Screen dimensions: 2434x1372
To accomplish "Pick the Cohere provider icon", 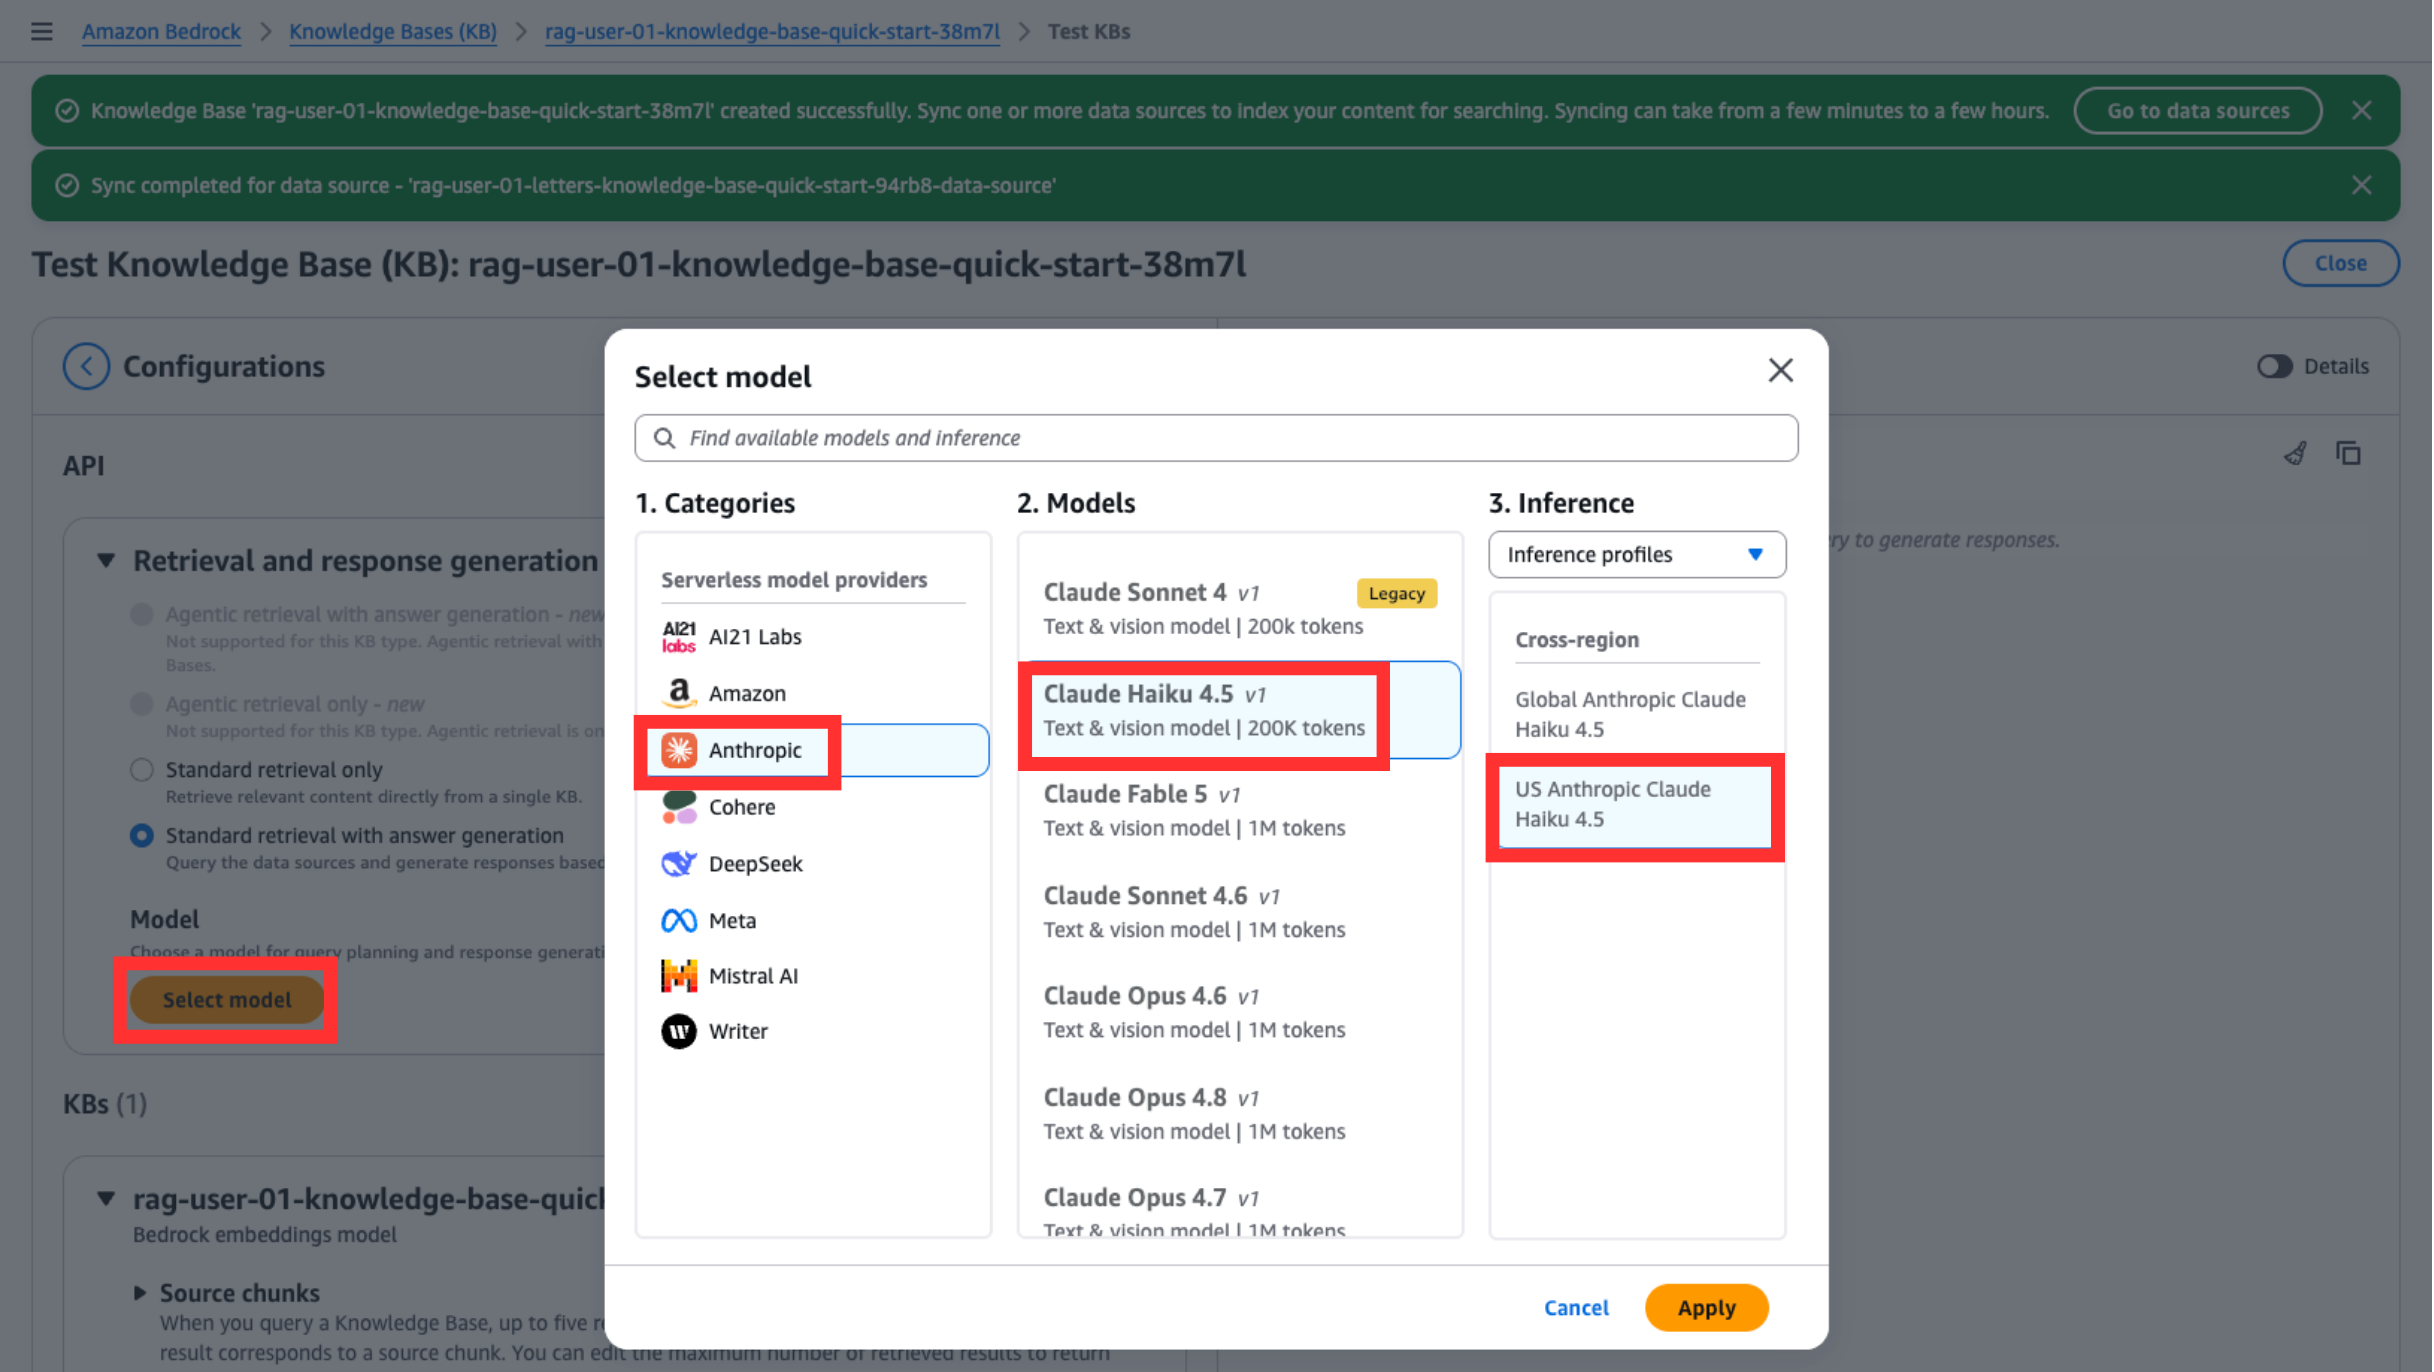I will point(679,807).
